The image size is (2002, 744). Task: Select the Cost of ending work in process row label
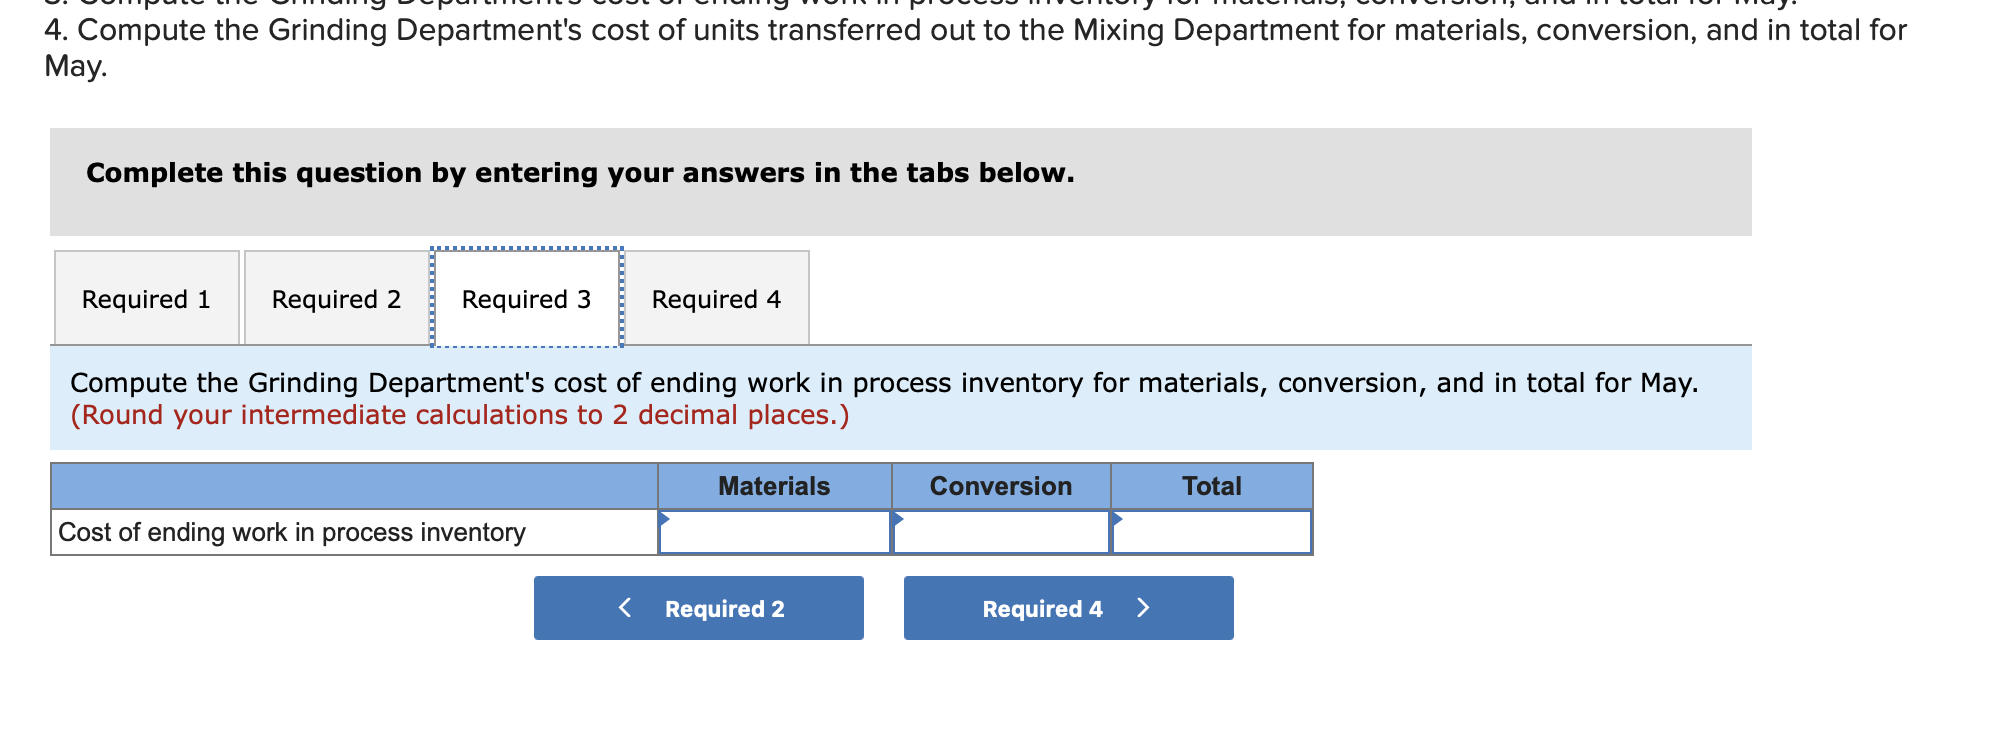(290, 532)
